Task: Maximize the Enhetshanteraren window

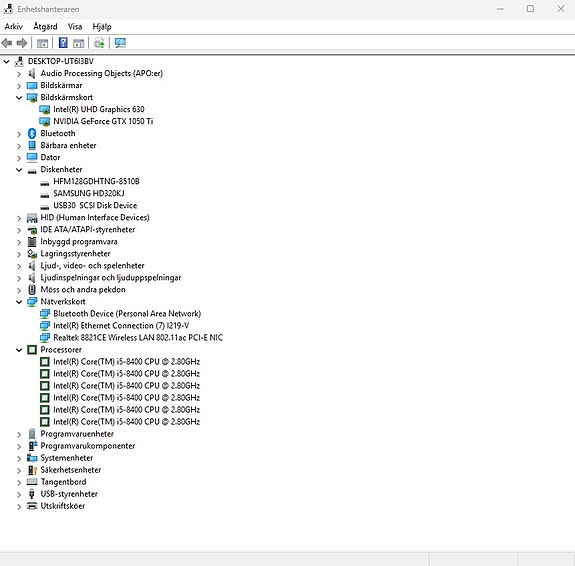Action: pyautogui.click(x=530, y=9)
